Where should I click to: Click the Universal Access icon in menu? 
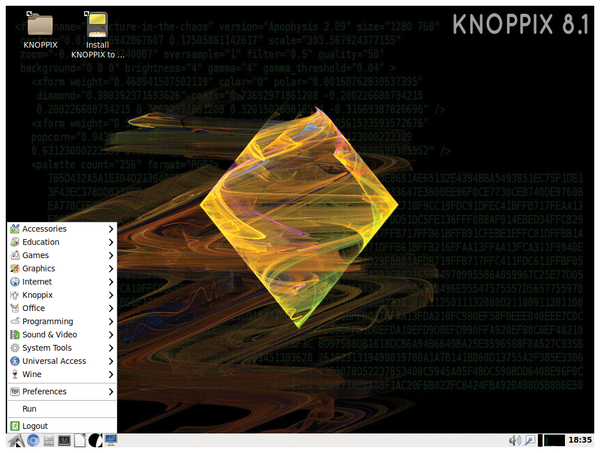(15, 361)
